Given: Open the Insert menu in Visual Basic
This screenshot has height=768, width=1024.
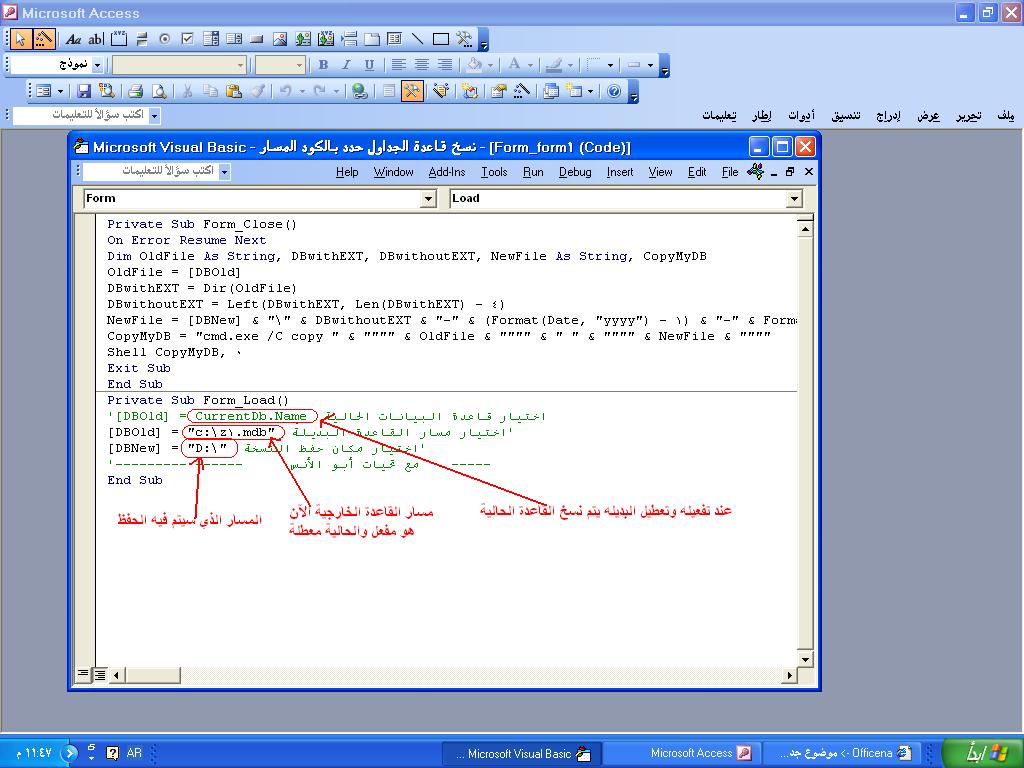Looking at the screenshot, I should 619,172.
